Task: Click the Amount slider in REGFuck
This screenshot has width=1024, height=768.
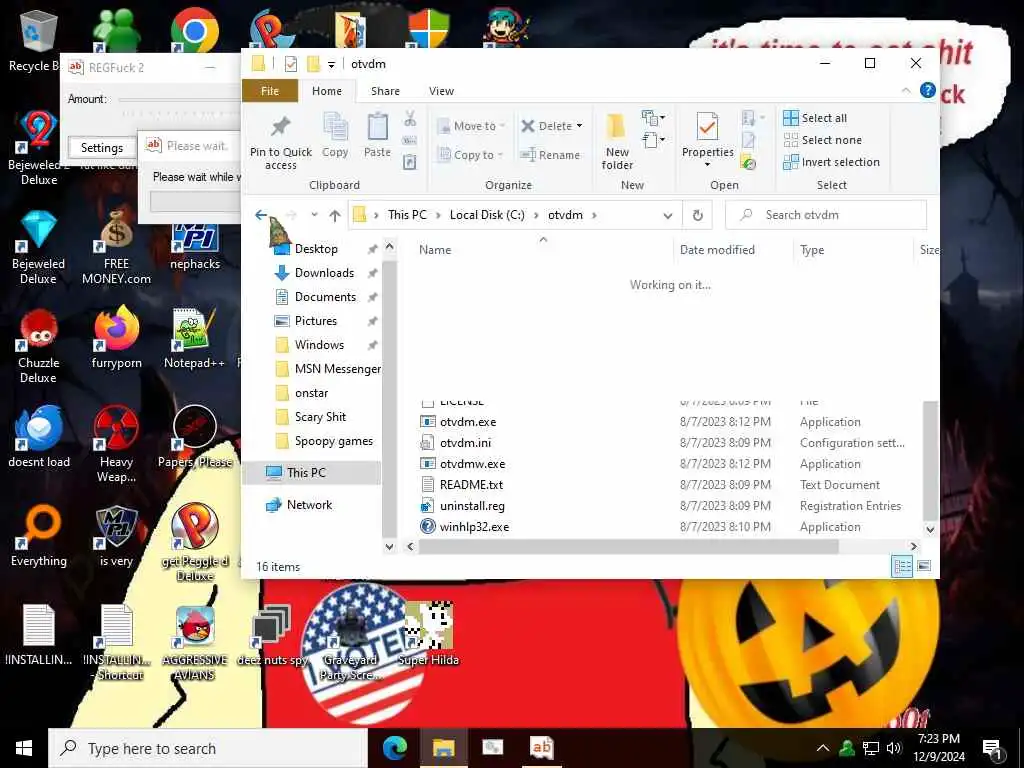Action: pyautogui.click(x=180, y=100)
